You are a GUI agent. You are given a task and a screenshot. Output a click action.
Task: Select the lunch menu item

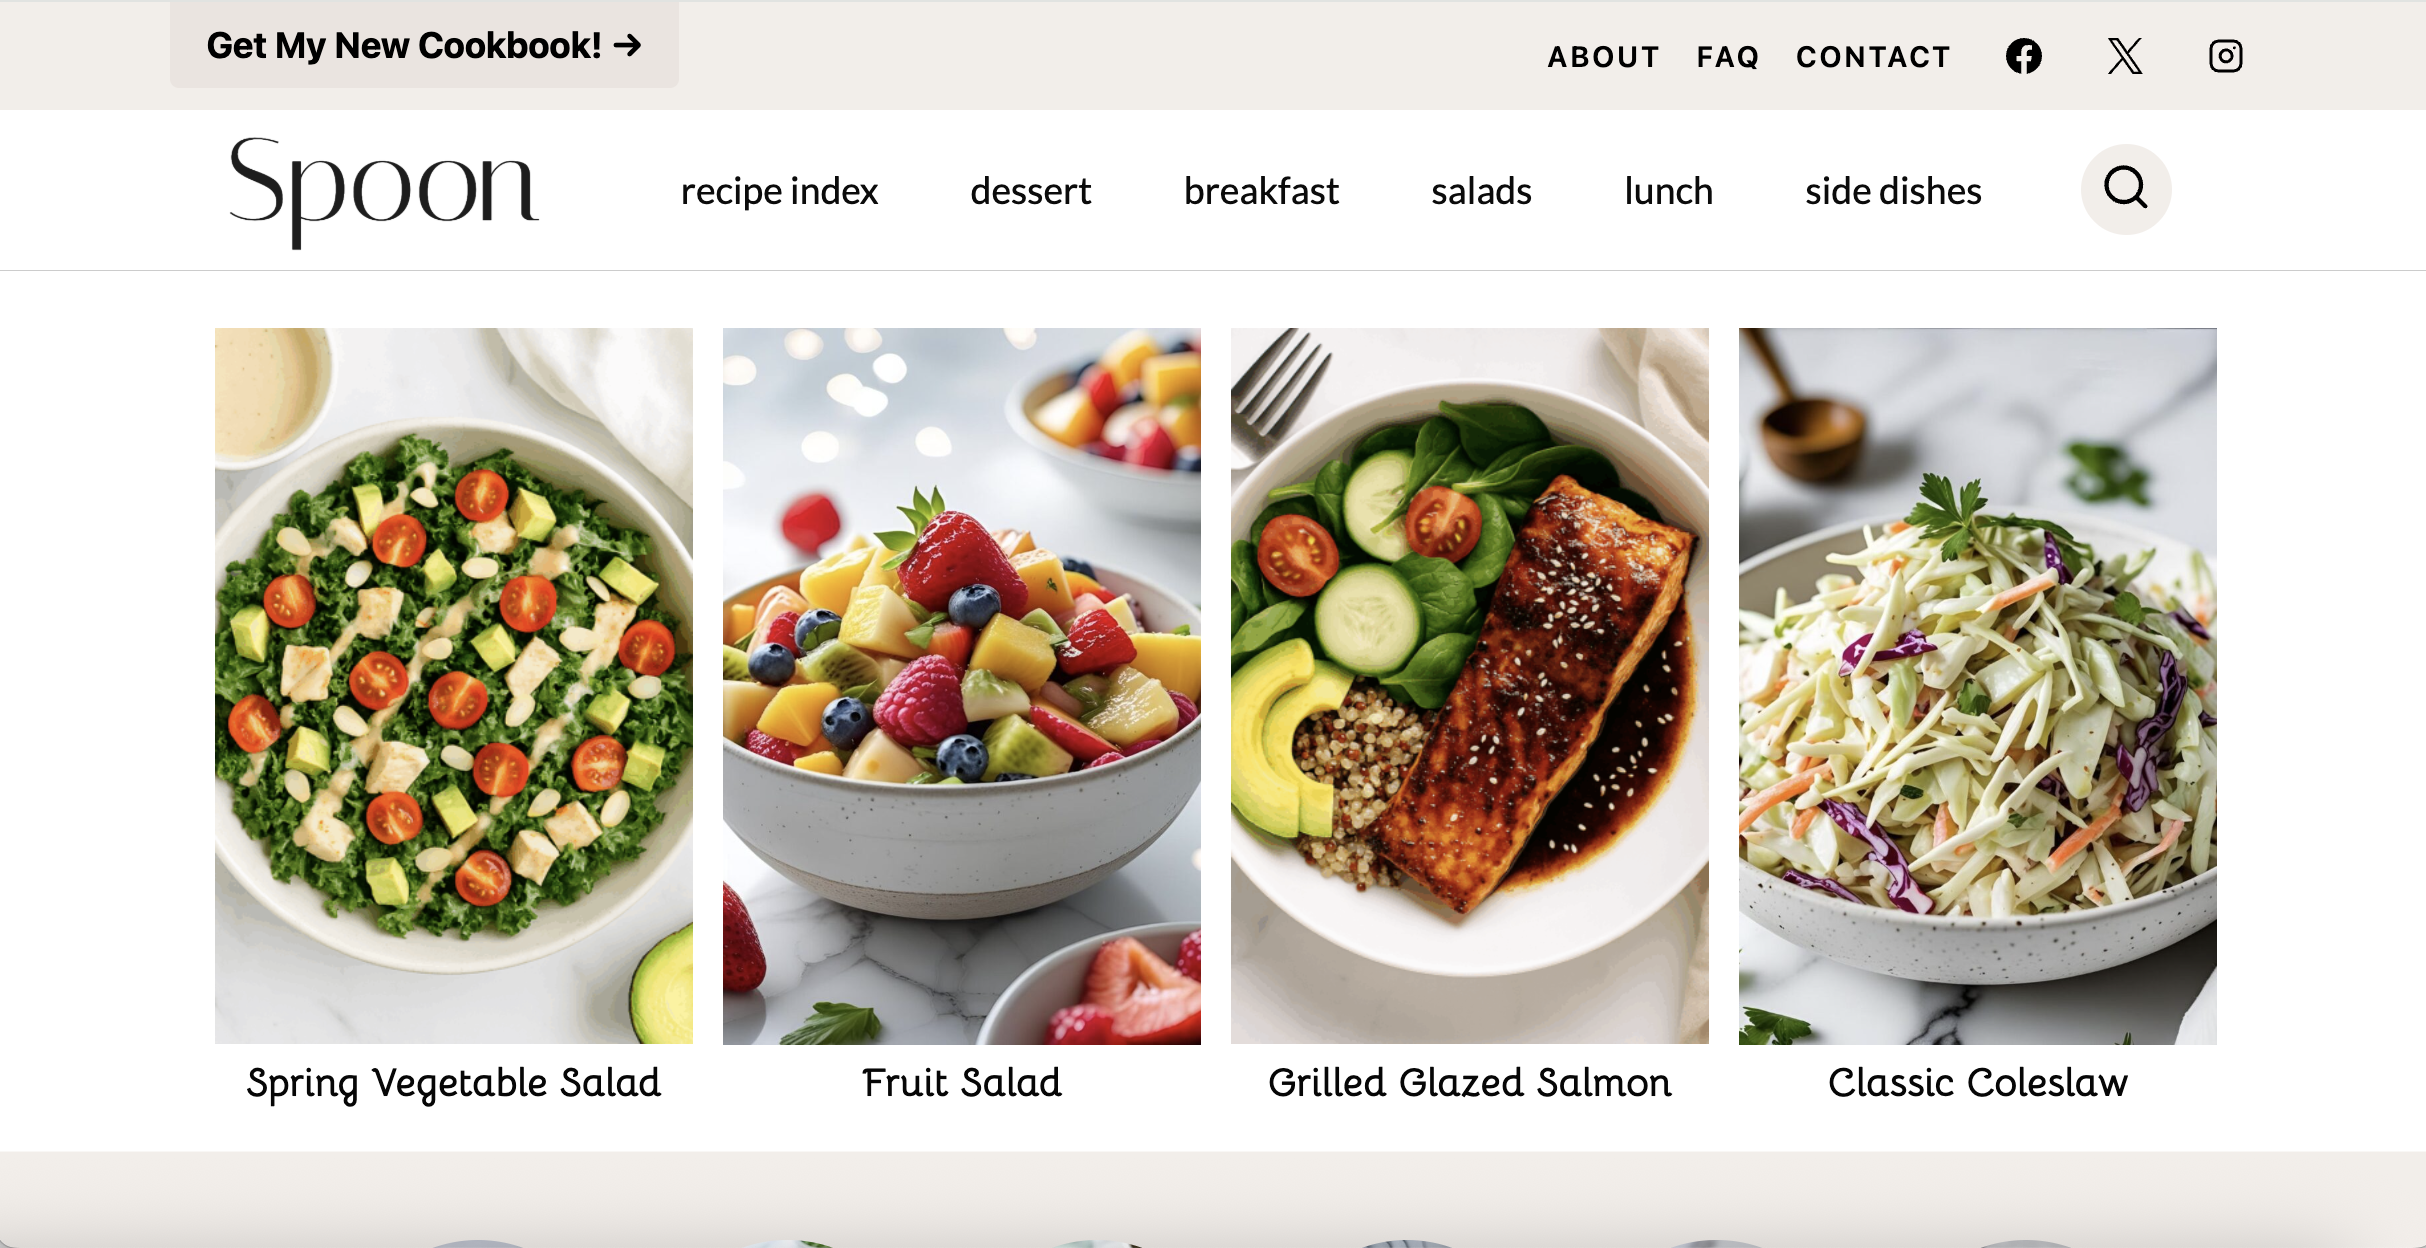pos(1668,191)
